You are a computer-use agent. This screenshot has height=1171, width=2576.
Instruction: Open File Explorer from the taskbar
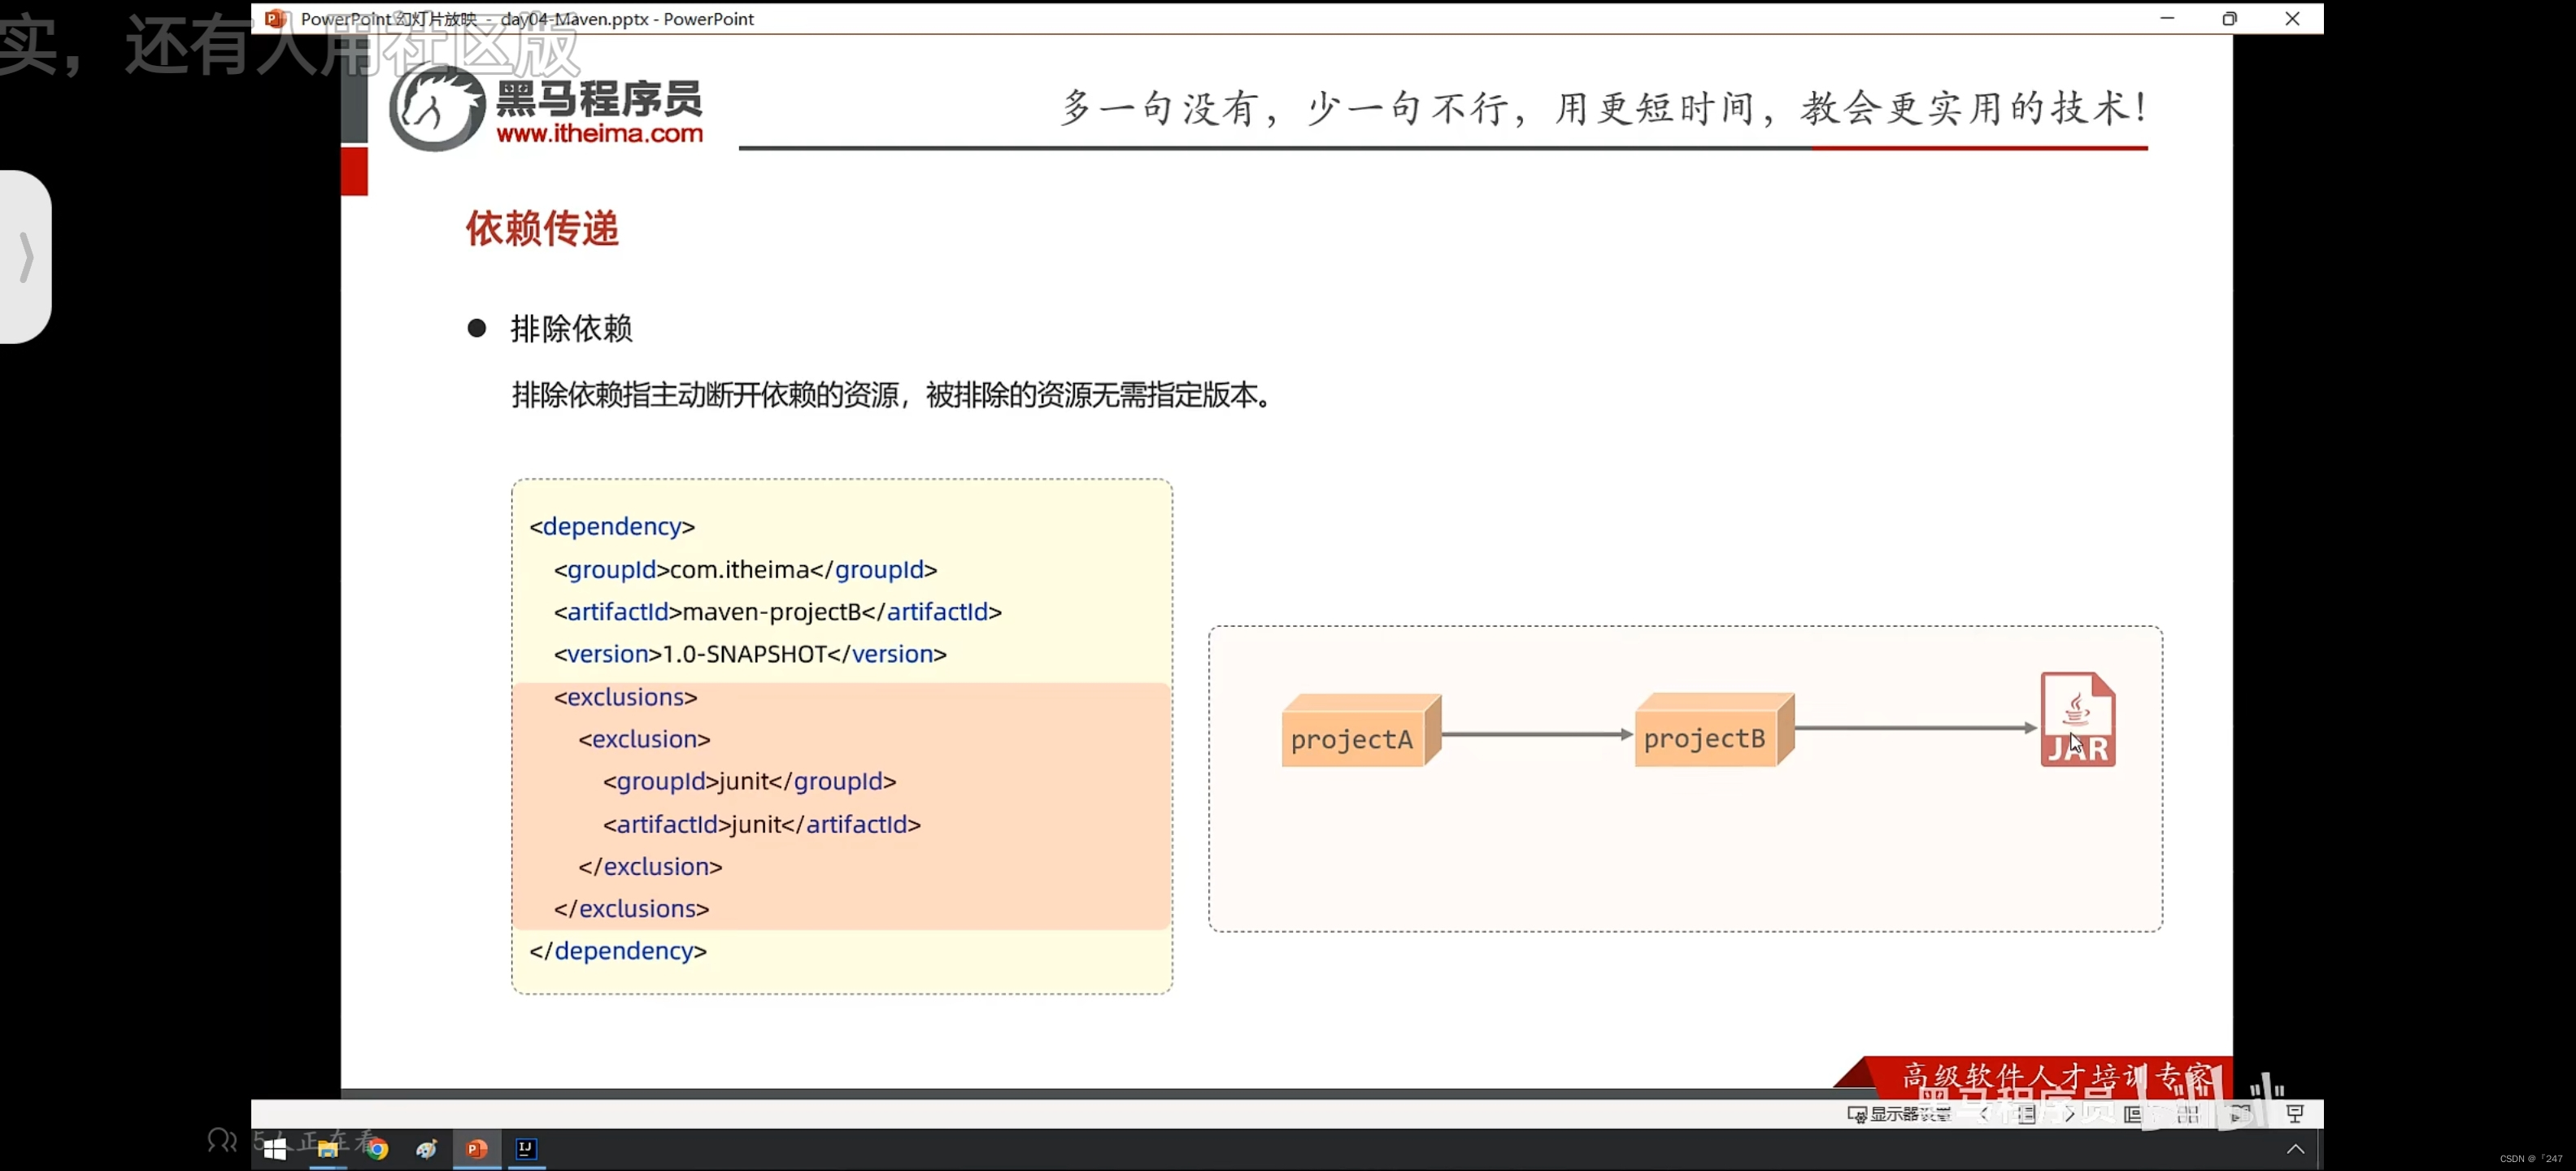[327, 1149]
